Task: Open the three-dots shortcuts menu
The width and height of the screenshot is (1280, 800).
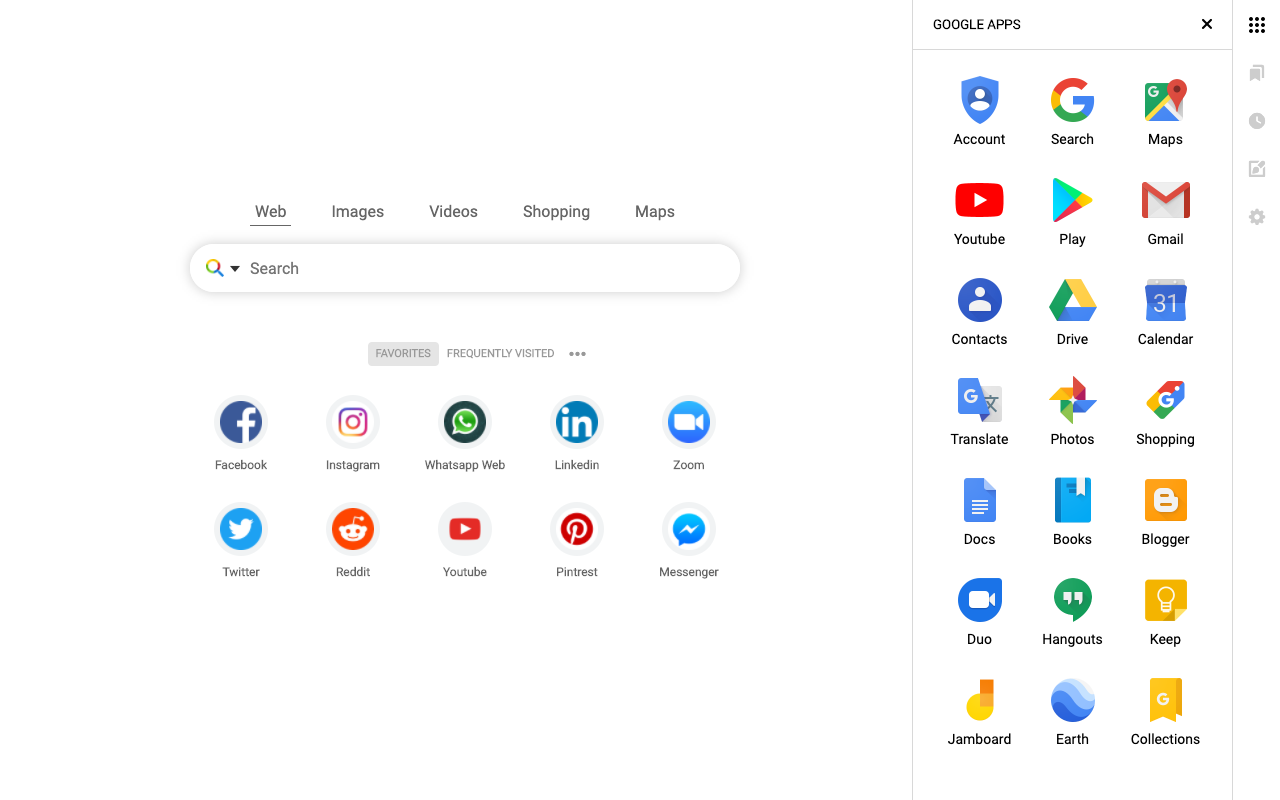Action: pyautogui.click(x=577, y=354)
